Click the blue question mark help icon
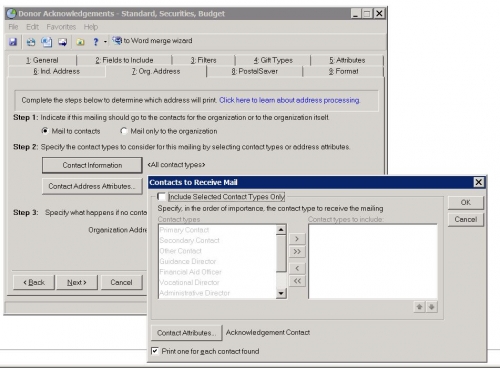 tap(96, 42)
